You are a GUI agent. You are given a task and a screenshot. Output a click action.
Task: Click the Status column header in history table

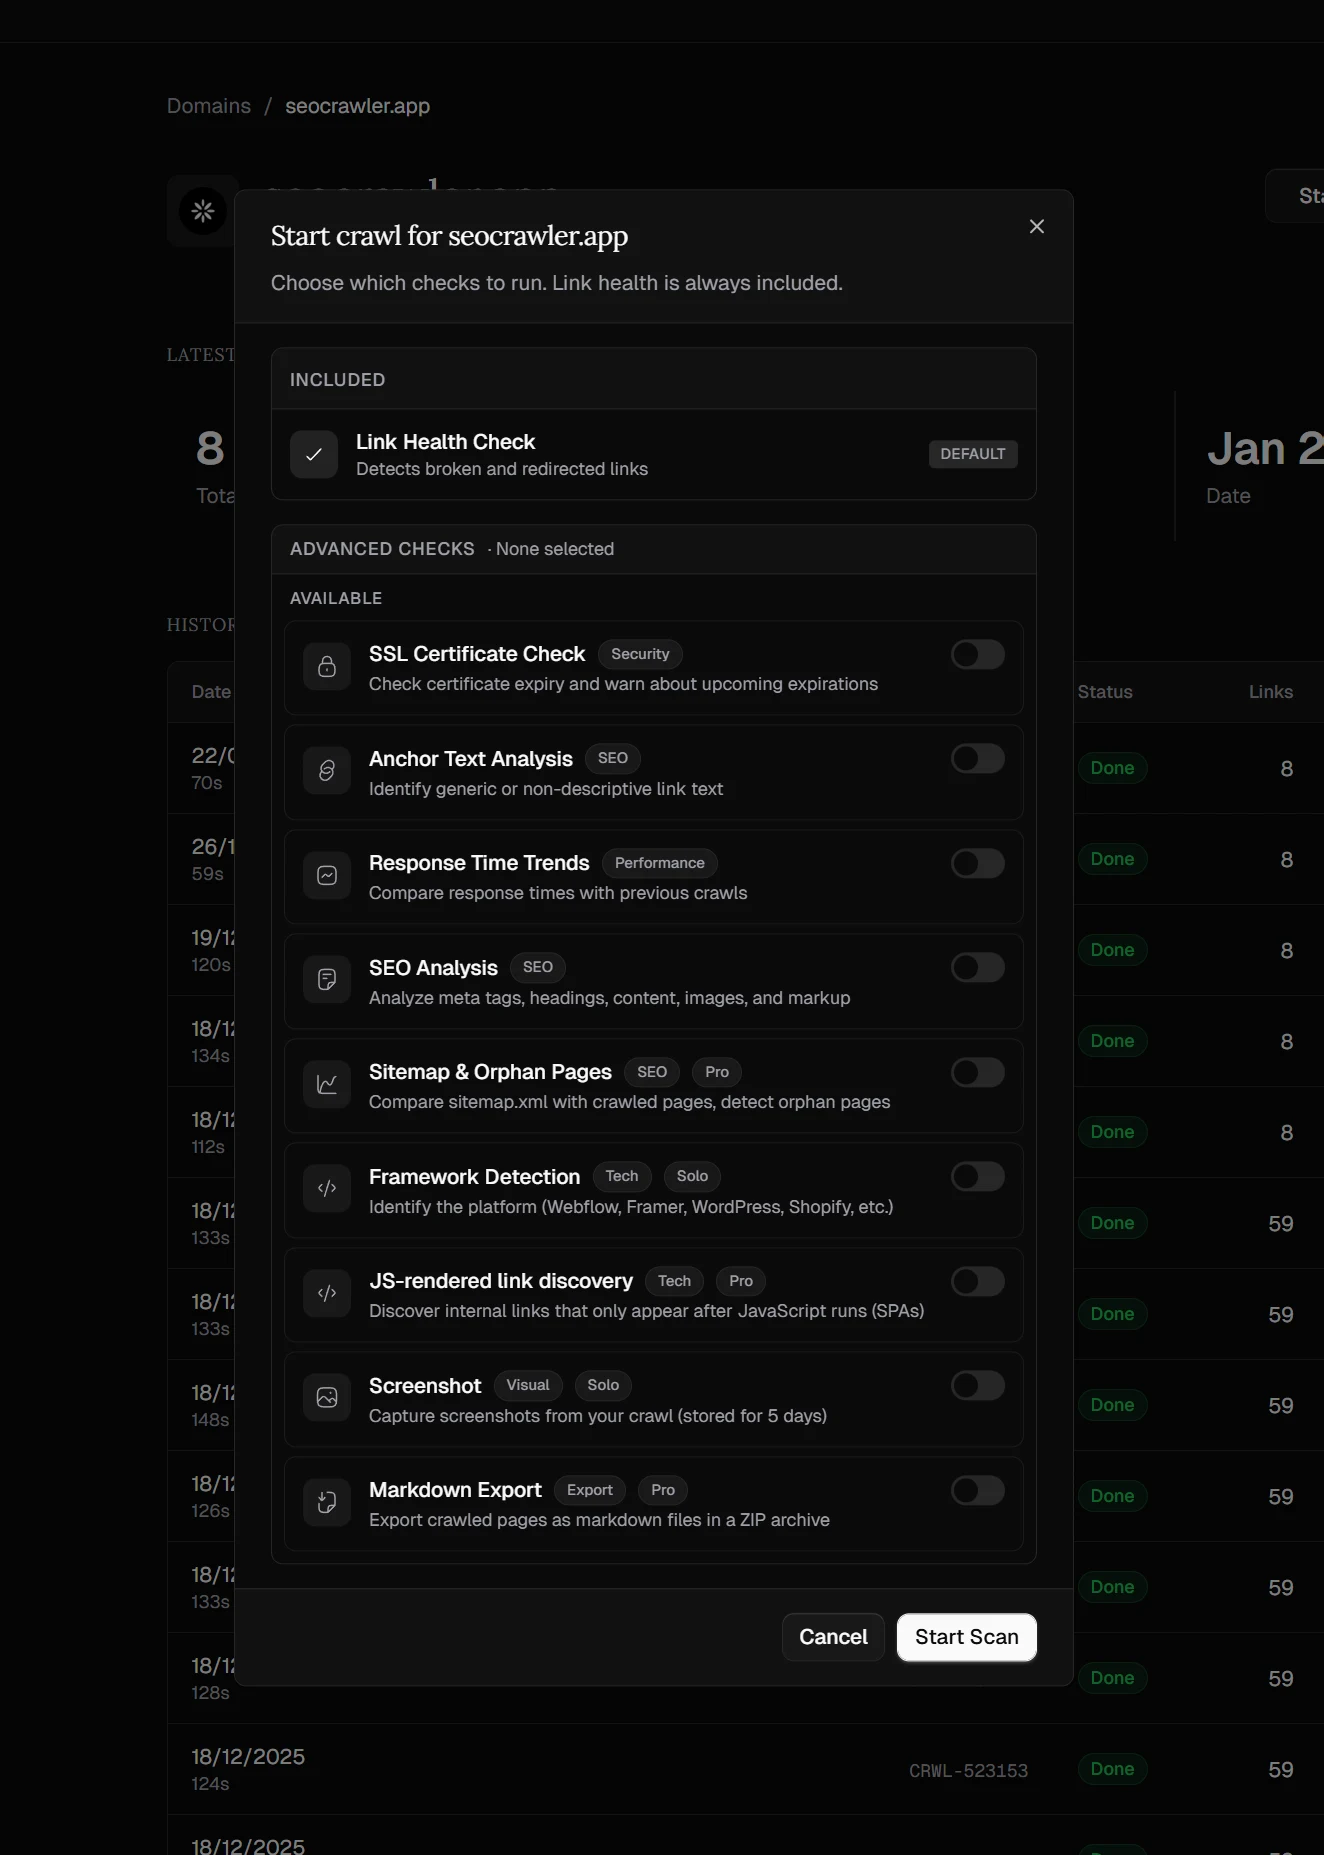[x=1105, y=692]
